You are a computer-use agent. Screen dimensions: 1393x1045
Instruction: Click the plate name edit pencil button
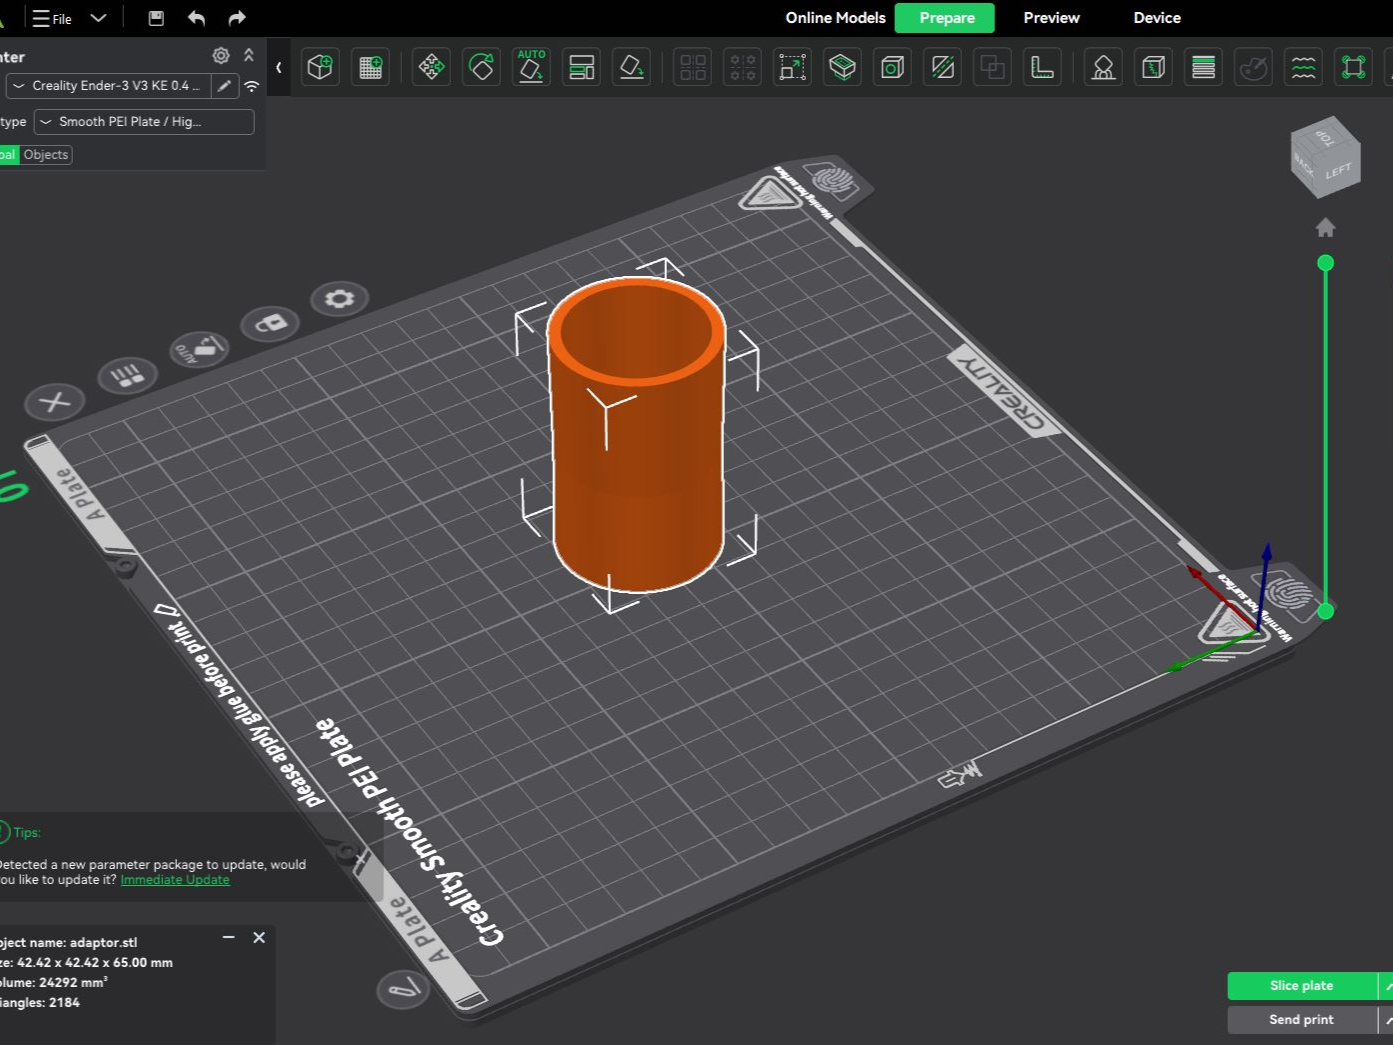click(x=402, y=990)
